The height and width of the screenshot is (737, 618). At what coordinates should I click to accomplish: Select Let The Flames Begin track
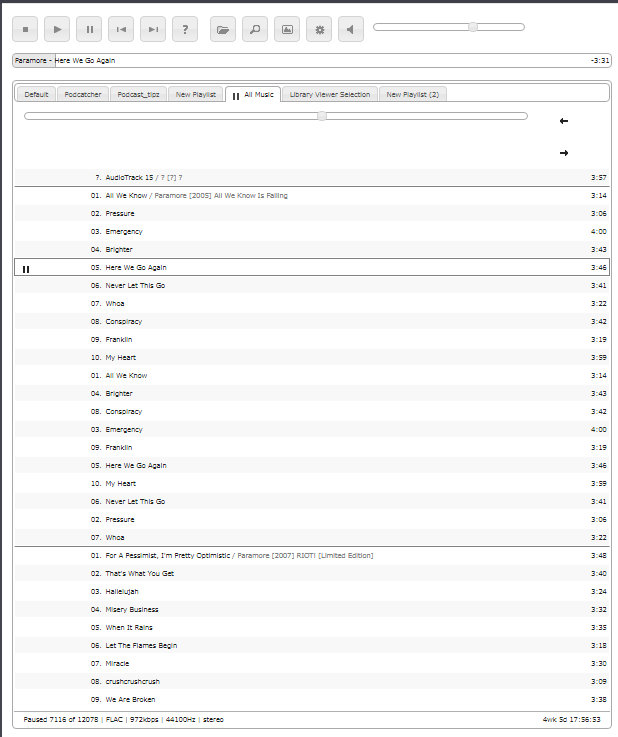tap(312, 645)
